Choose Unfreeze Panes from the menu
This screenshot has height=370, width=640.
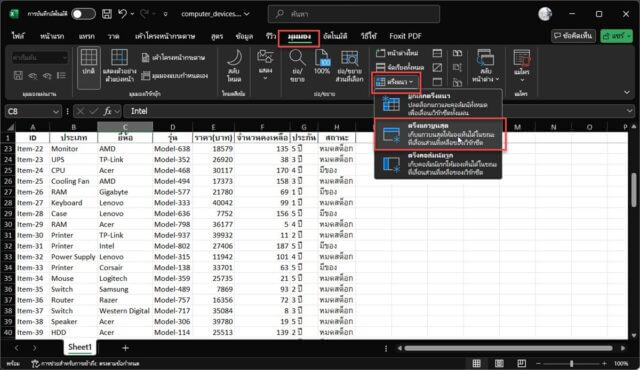coord(438,104)
